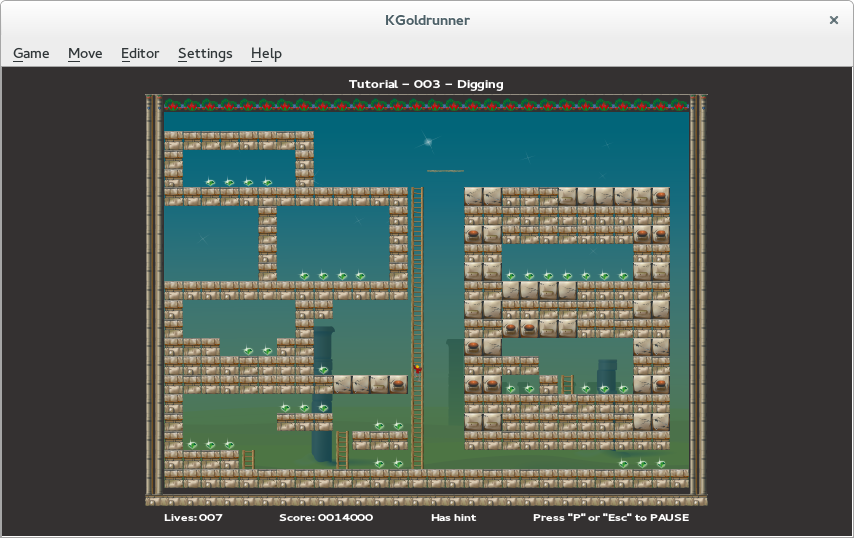
Task: Click the KGoldrunner window title
Action: point(427,20)
